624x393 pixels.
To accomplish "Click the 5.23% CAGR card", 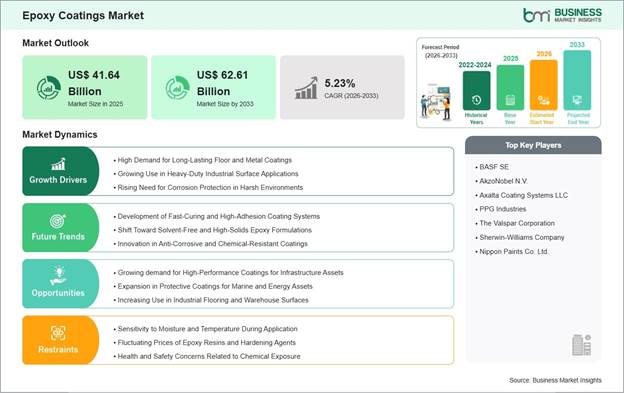I will [342, 88].
